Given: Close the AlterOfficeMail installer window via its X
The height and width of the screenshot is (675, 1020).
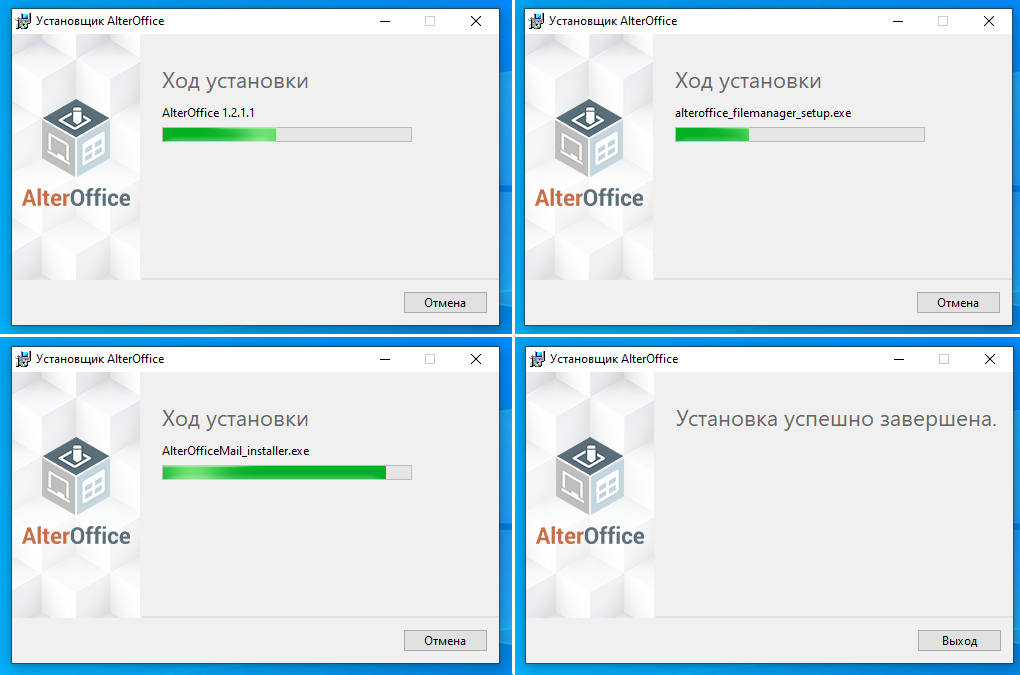Looking at the screenshot, I should point(476,359).
